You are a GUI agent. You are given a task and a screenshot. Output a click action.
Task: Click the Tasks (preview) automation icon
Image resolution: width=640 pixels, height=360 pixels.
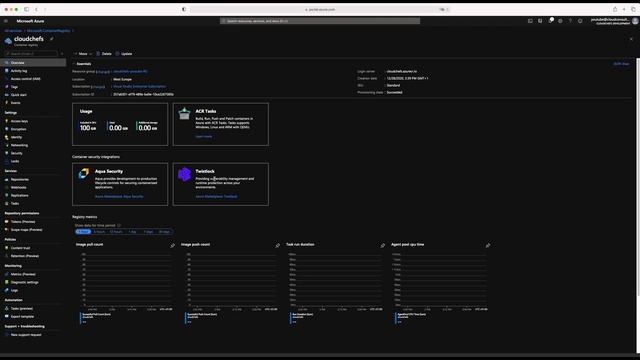tap(7, 309)
